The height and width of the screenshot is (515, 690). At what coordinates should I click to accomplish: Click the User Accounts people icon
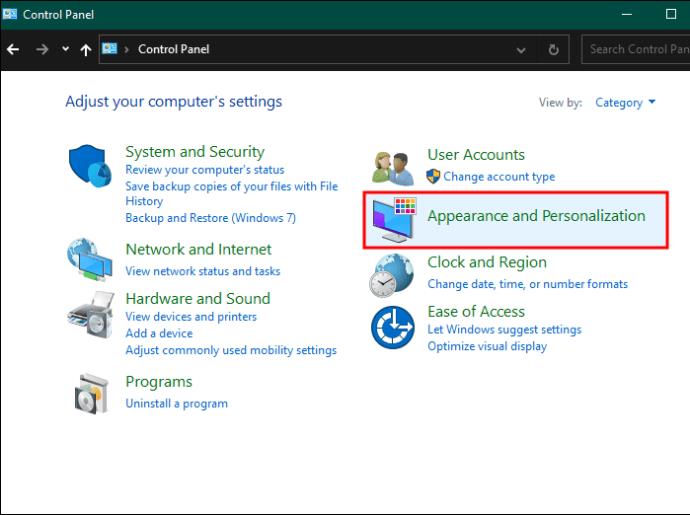393,168
